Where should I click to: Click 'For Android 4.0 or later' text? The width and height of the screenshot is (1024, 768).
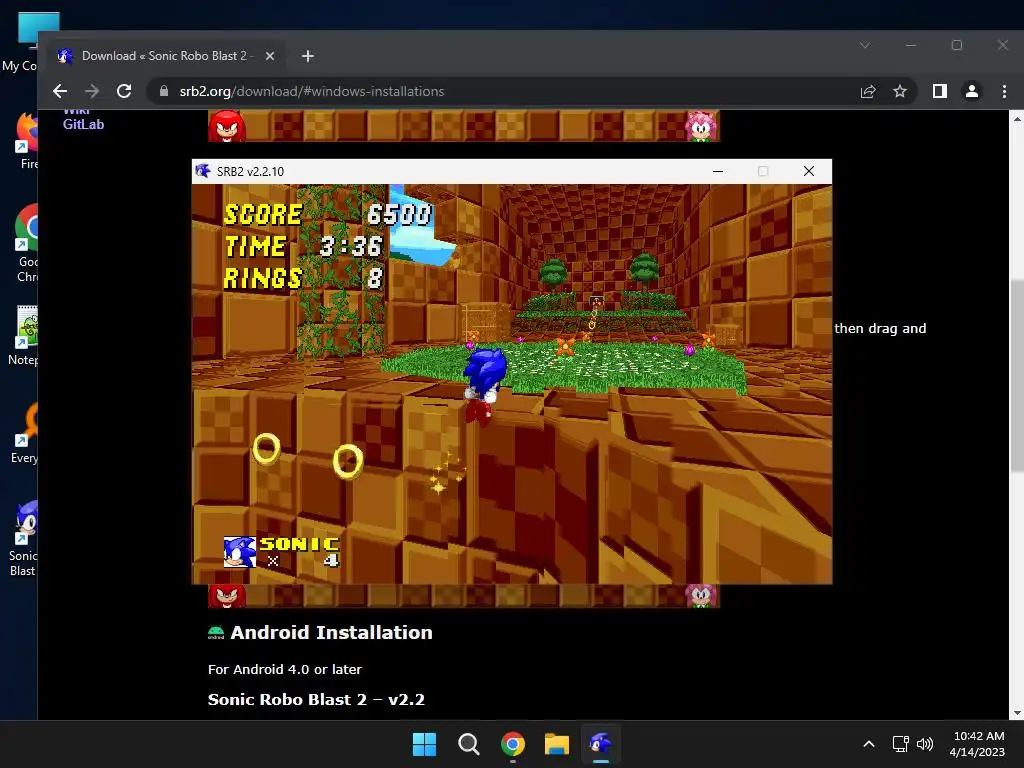(x=285, y=669)
